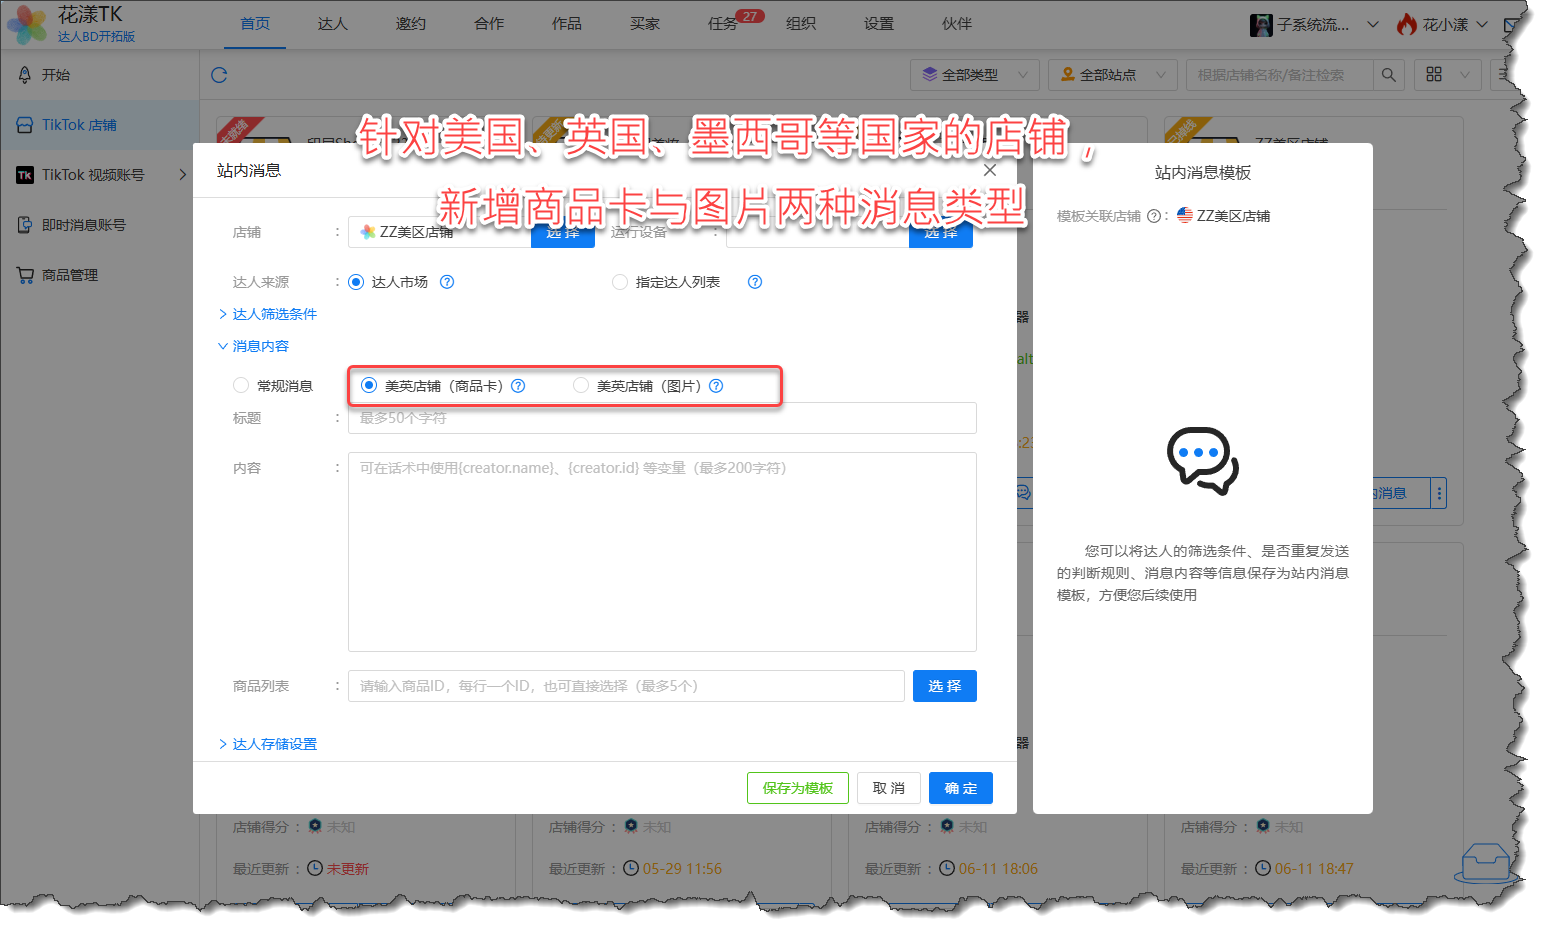Viewport: 1550px width, 935px height.
Task: Select the 美英店铺(图片) radio option
Action: click(581, 386)
